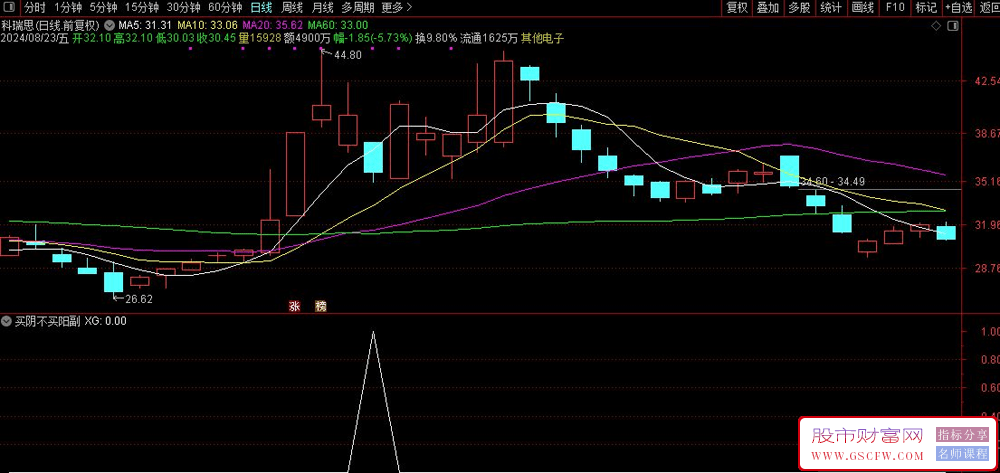
Task: Click the 榜 marker below chart
Action: coord(321,307)
